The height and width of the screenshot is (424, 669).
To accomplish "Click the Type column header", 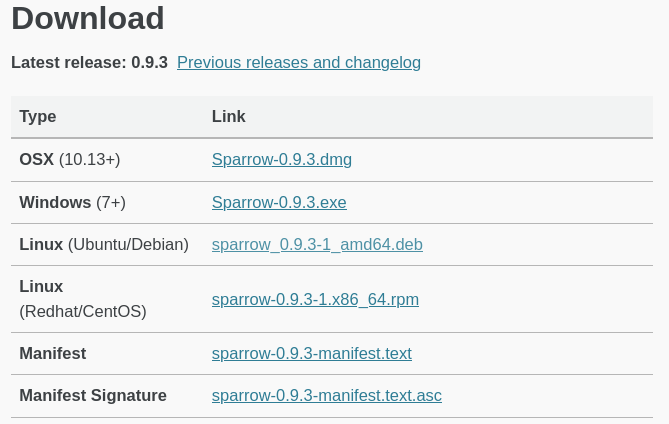I will coord(38,116).
